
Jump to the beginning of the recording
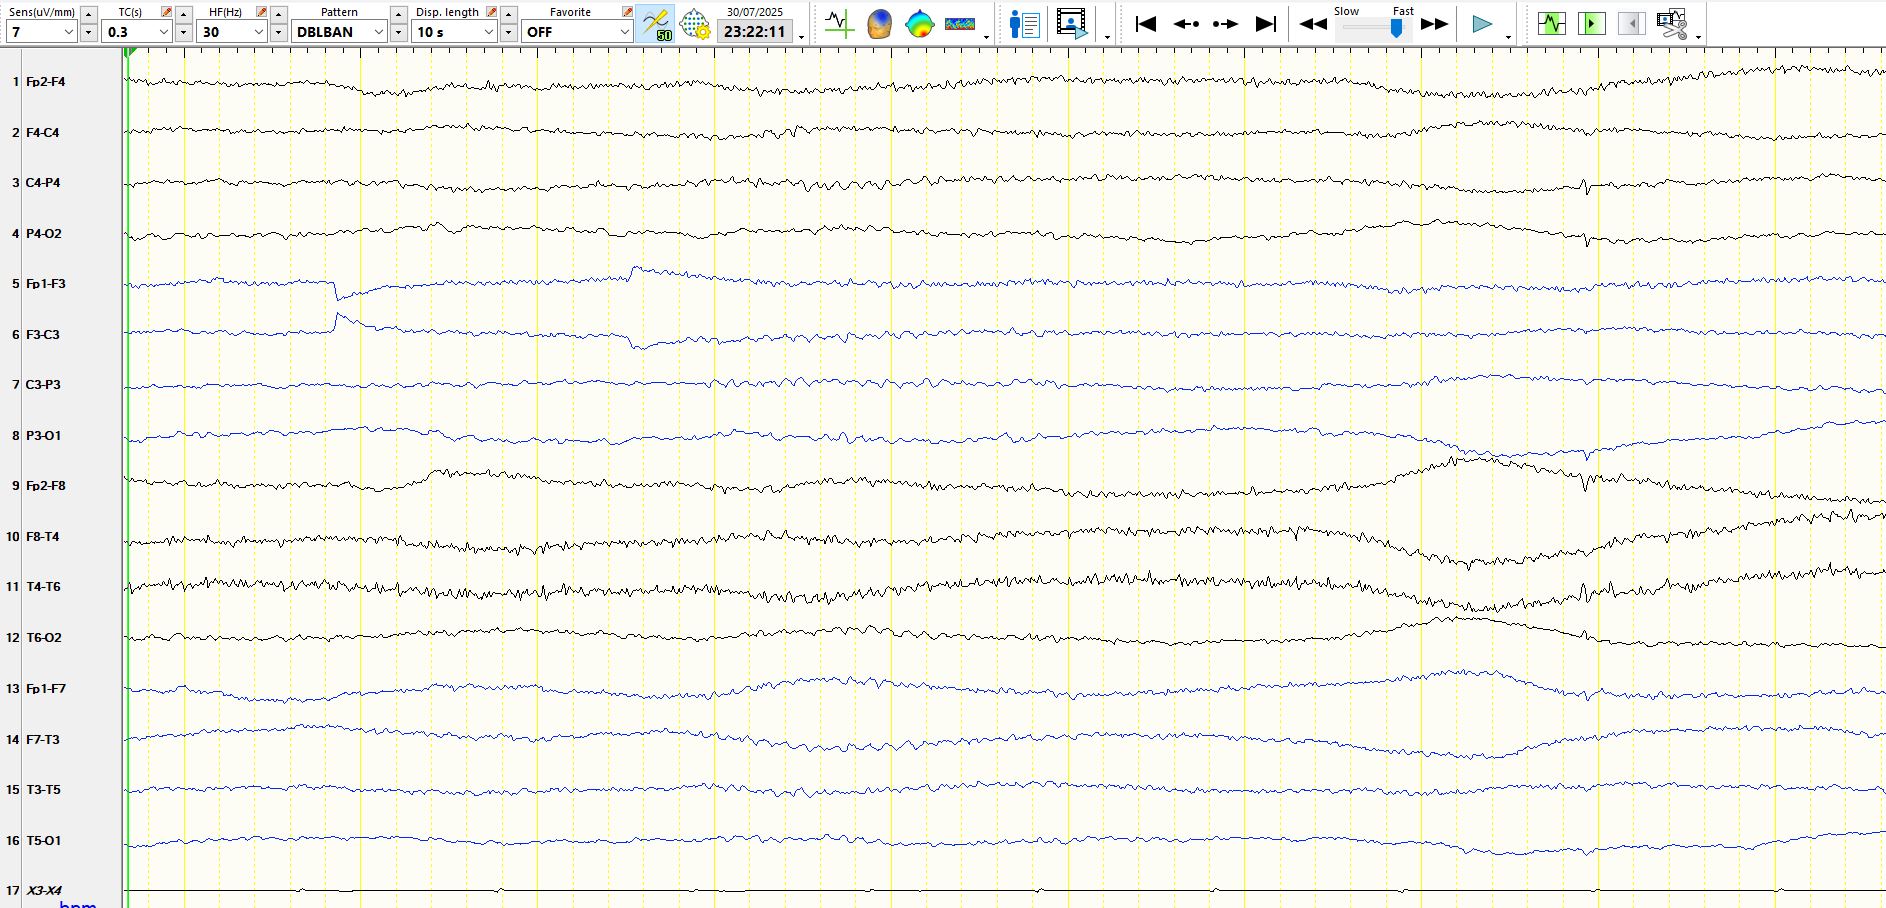pyautogui.click(x=1146, y=24)
